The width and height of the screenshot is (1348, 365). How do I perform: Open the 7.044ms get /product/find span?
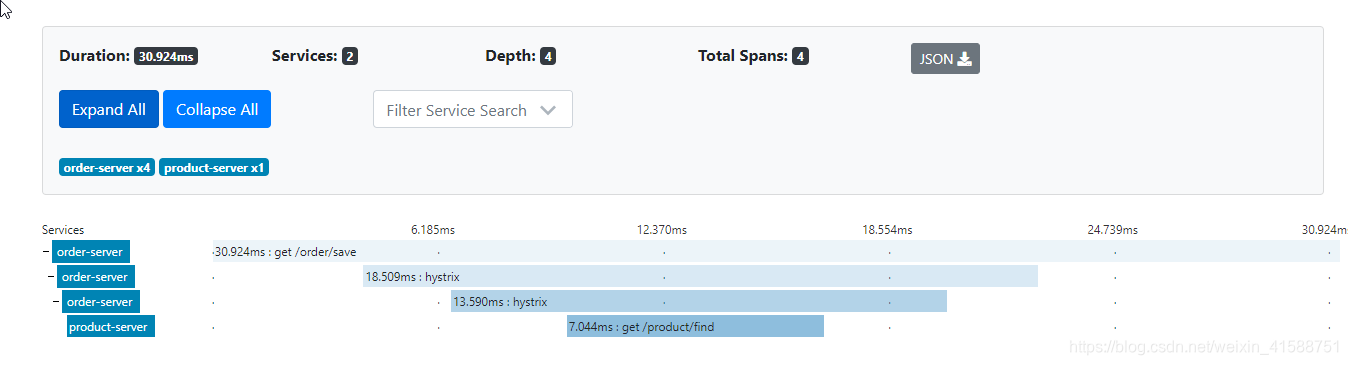click(x=695, y=327)
